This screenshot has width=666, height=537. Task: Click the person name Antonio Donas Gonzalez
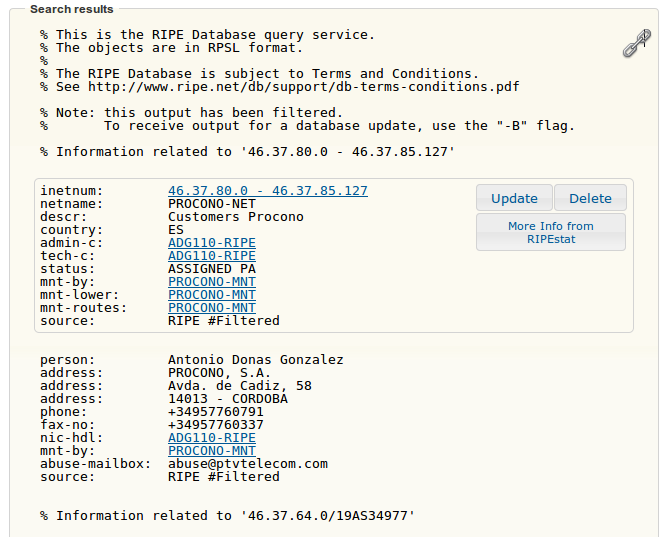pos(256,360)
